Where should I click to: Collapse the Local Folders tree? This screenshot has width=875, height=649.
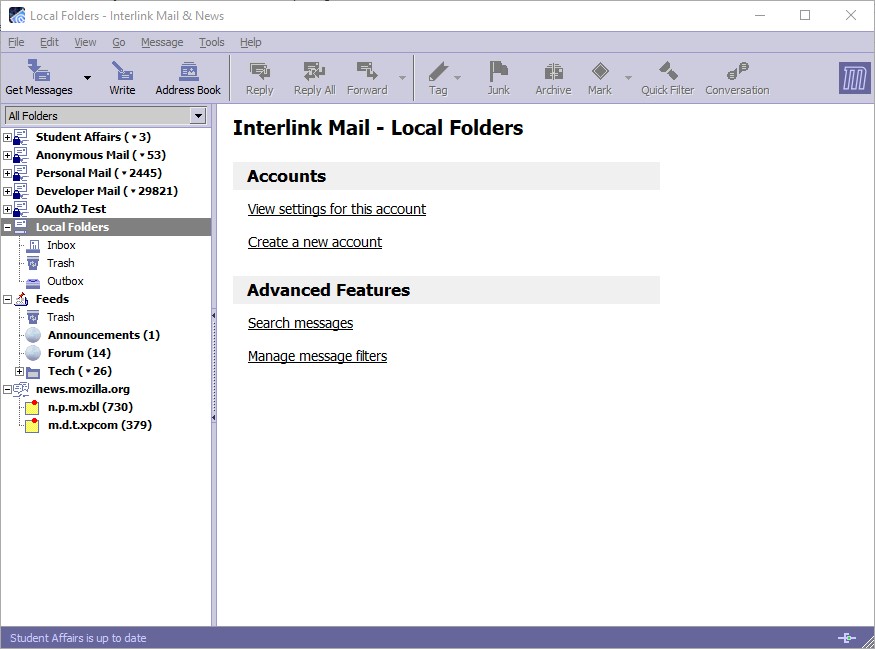[x=7, y=227]
